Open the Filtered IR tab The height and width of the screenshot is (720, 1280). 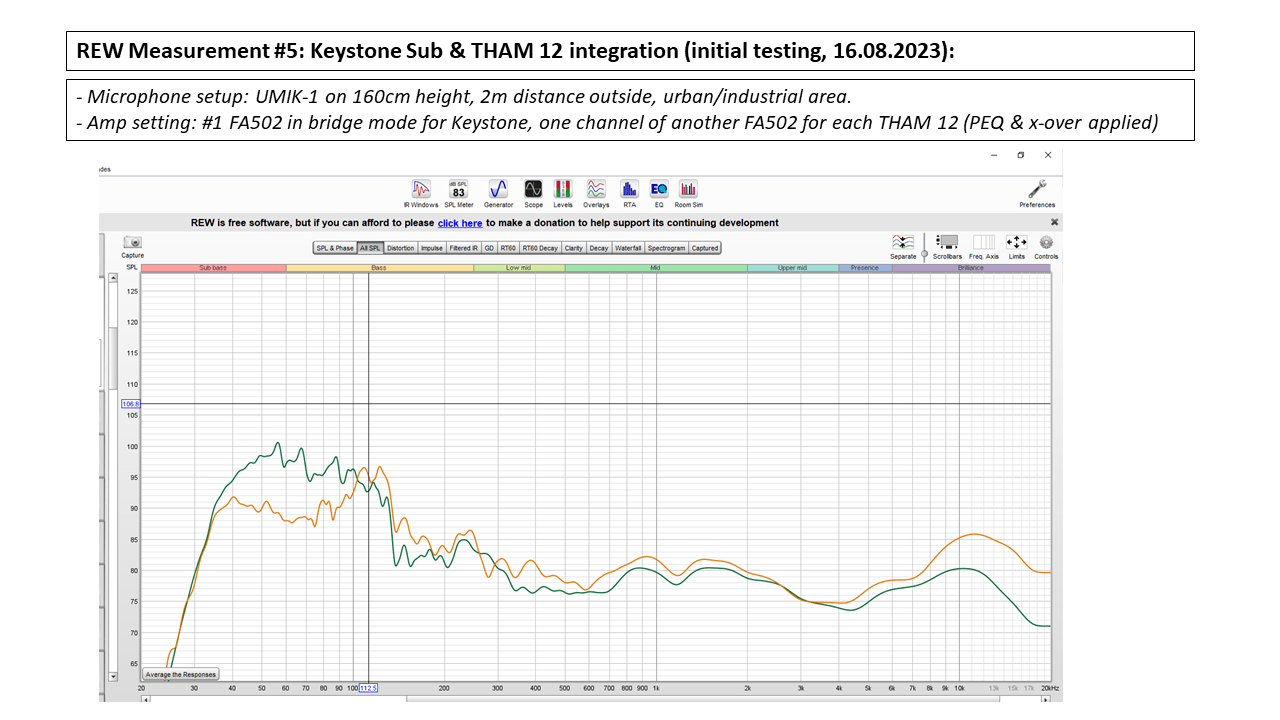coord(463,248)
